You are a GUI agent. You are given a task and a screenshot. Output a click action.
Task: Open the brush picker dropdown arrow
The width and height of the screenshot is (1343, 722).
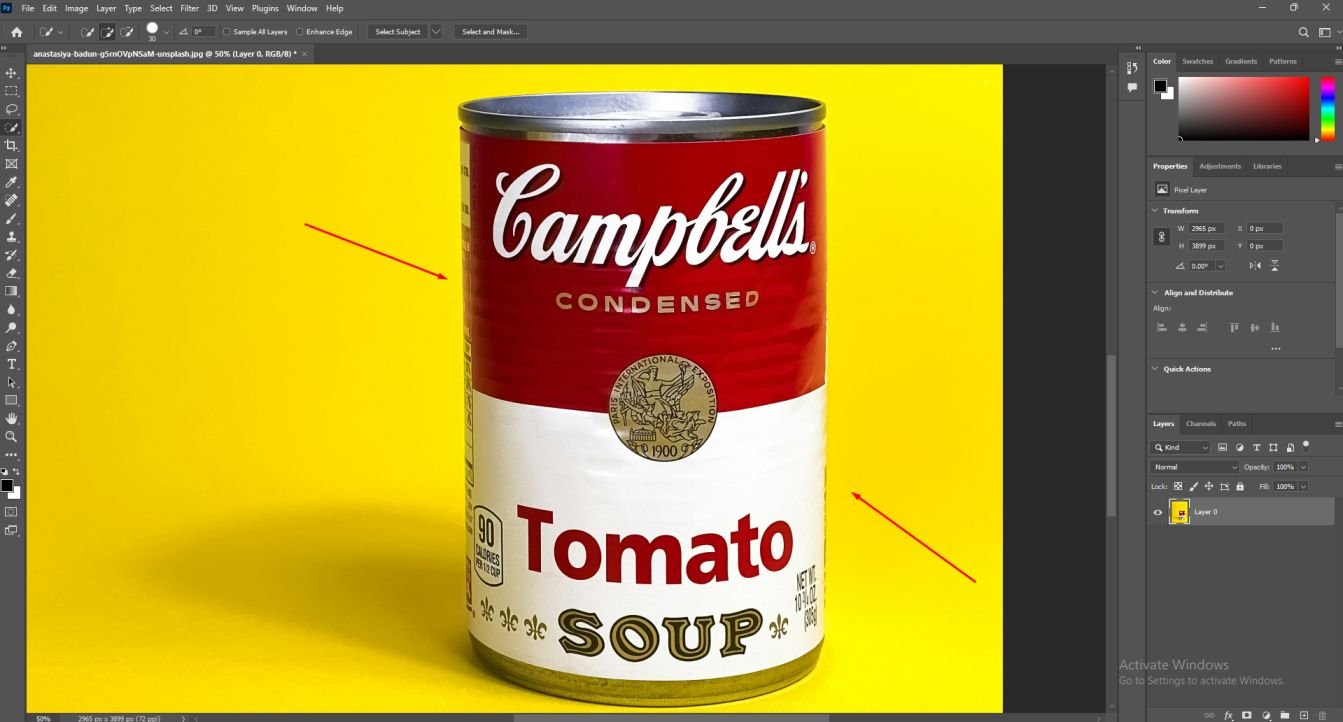(166, 32)
